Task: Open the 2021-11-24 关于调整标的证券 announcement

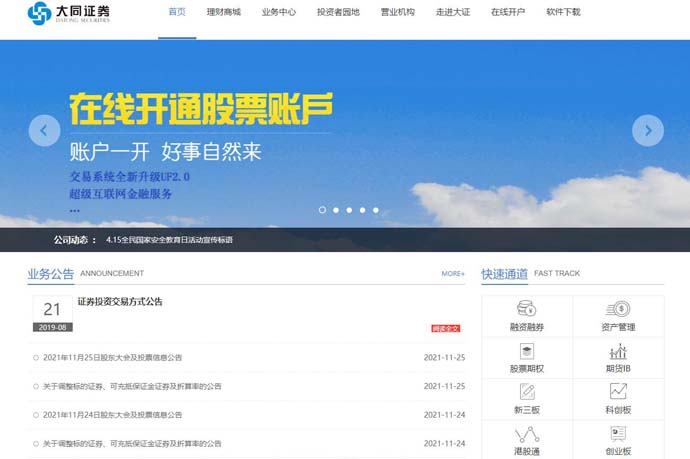Action: pyautogui.click(x=132, y=444)
